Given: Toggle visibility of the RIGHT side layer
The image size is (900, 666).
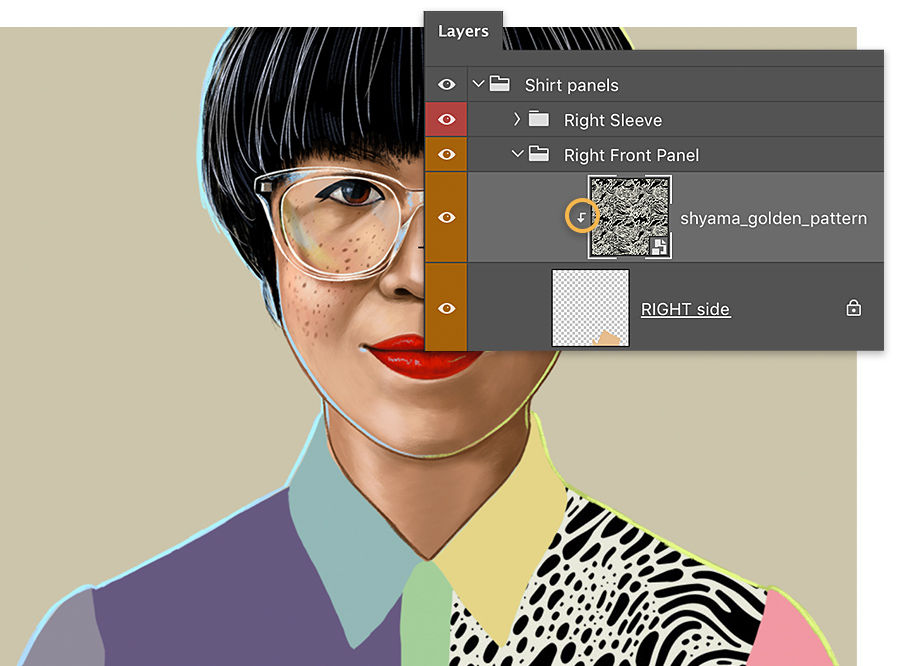Looking at the screenshot, I should point(447,309).
